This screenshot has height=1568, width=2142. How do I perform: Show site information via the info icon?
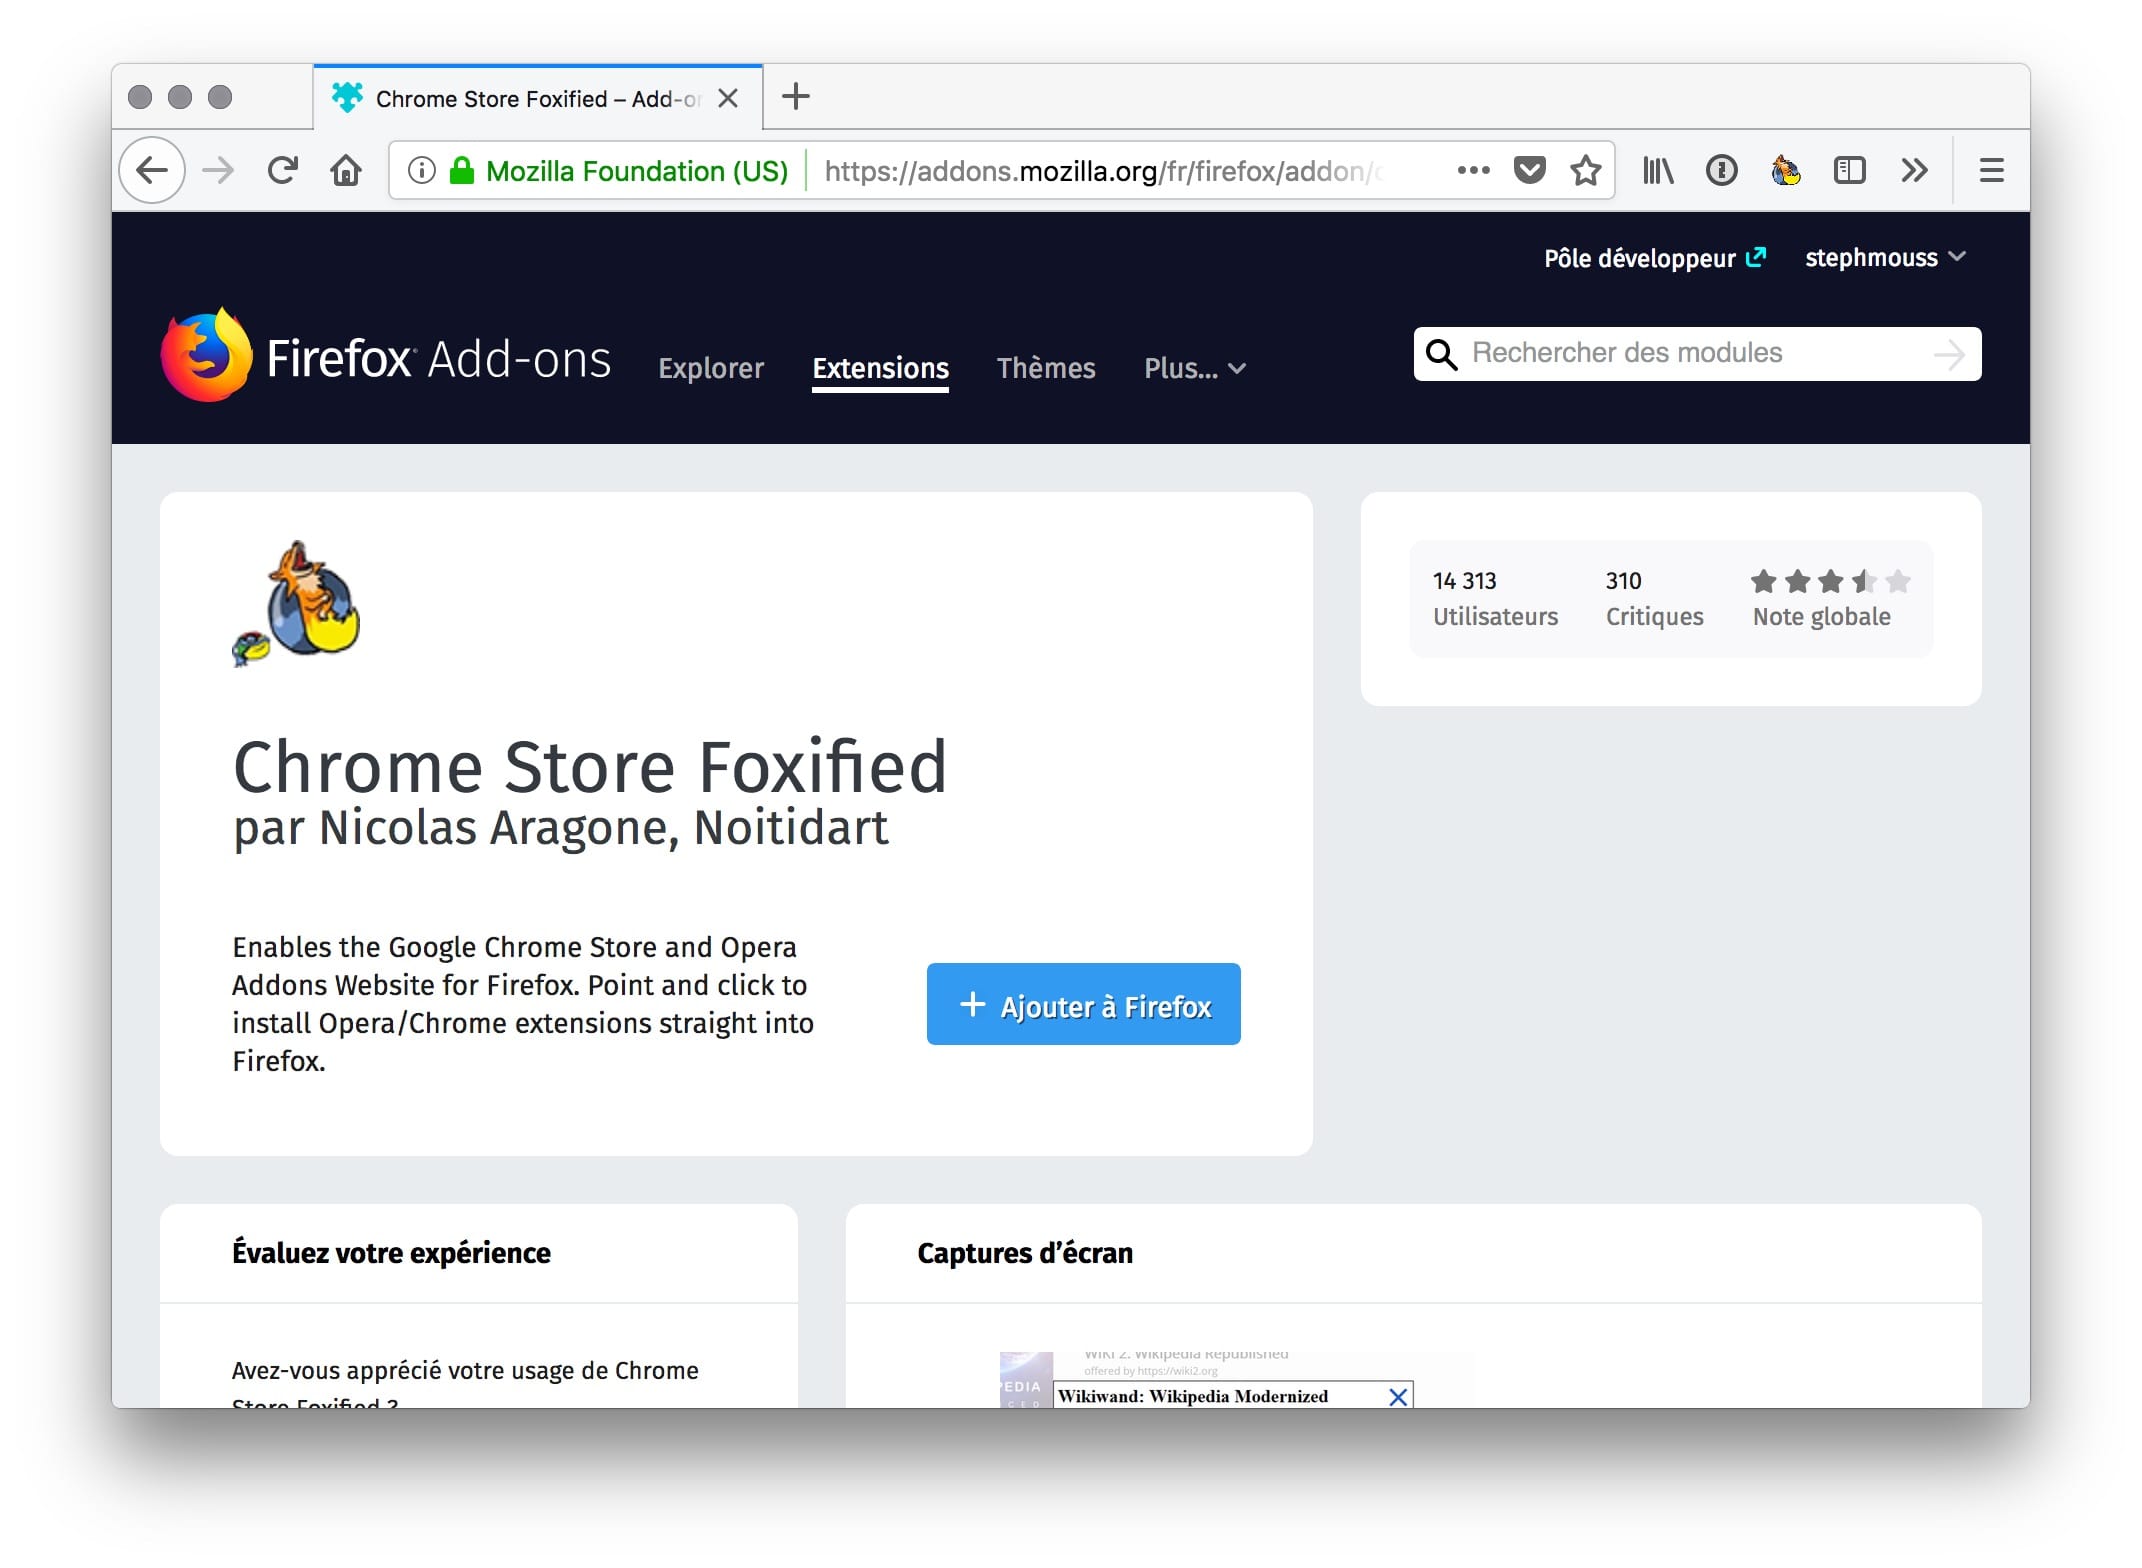click(x=422, y=171)
